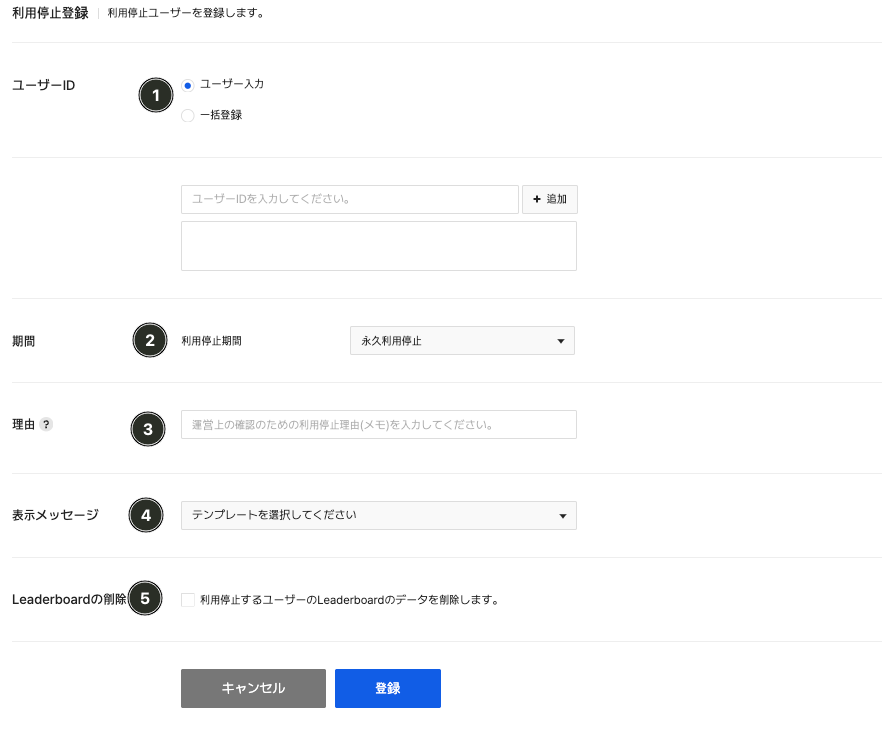Select the ユーザー入力 radio button
Image resolution: width=882 pixels, height=750 pixels.
(188, 85)
